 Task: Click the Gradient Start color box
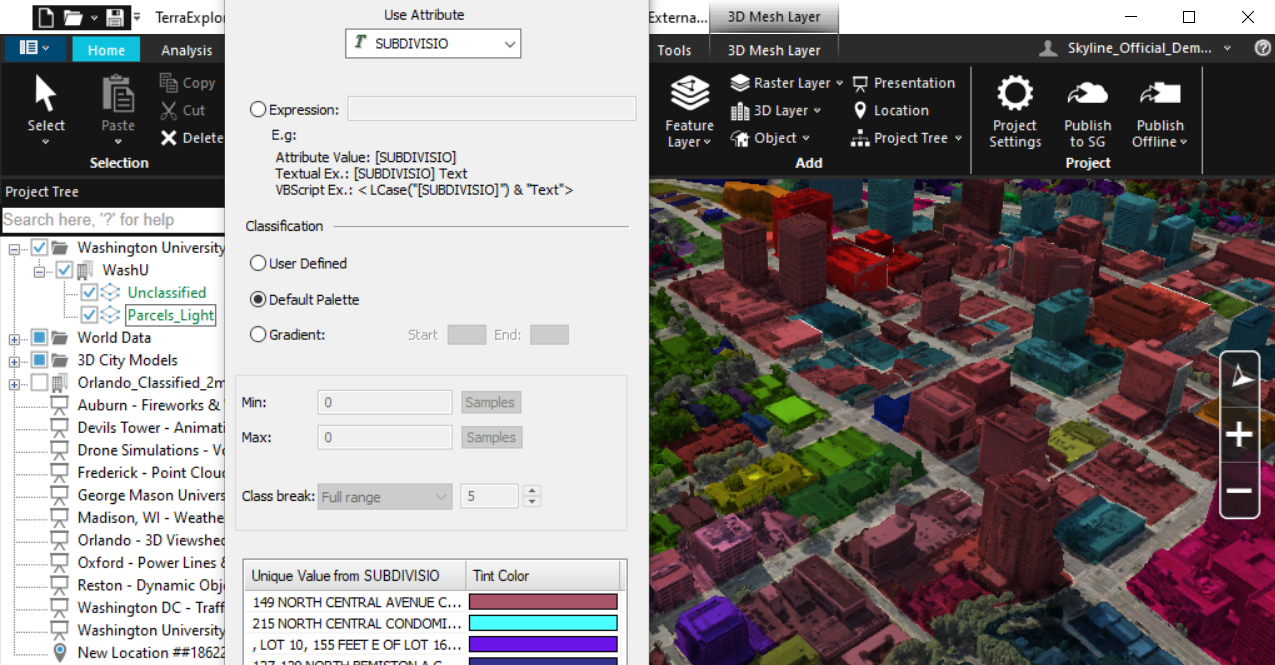tap(467, 335)
